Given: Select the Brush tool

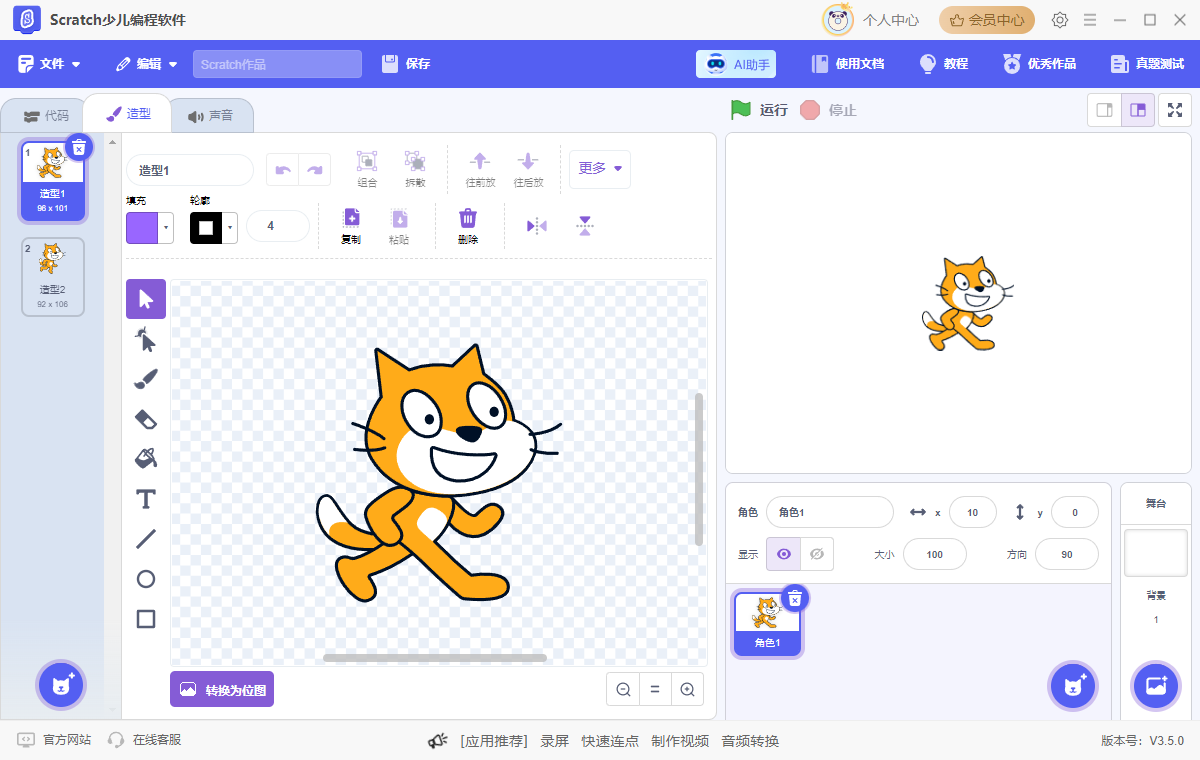Looking at the screenshot, I should pyautogui.click(x=145, y=378).
